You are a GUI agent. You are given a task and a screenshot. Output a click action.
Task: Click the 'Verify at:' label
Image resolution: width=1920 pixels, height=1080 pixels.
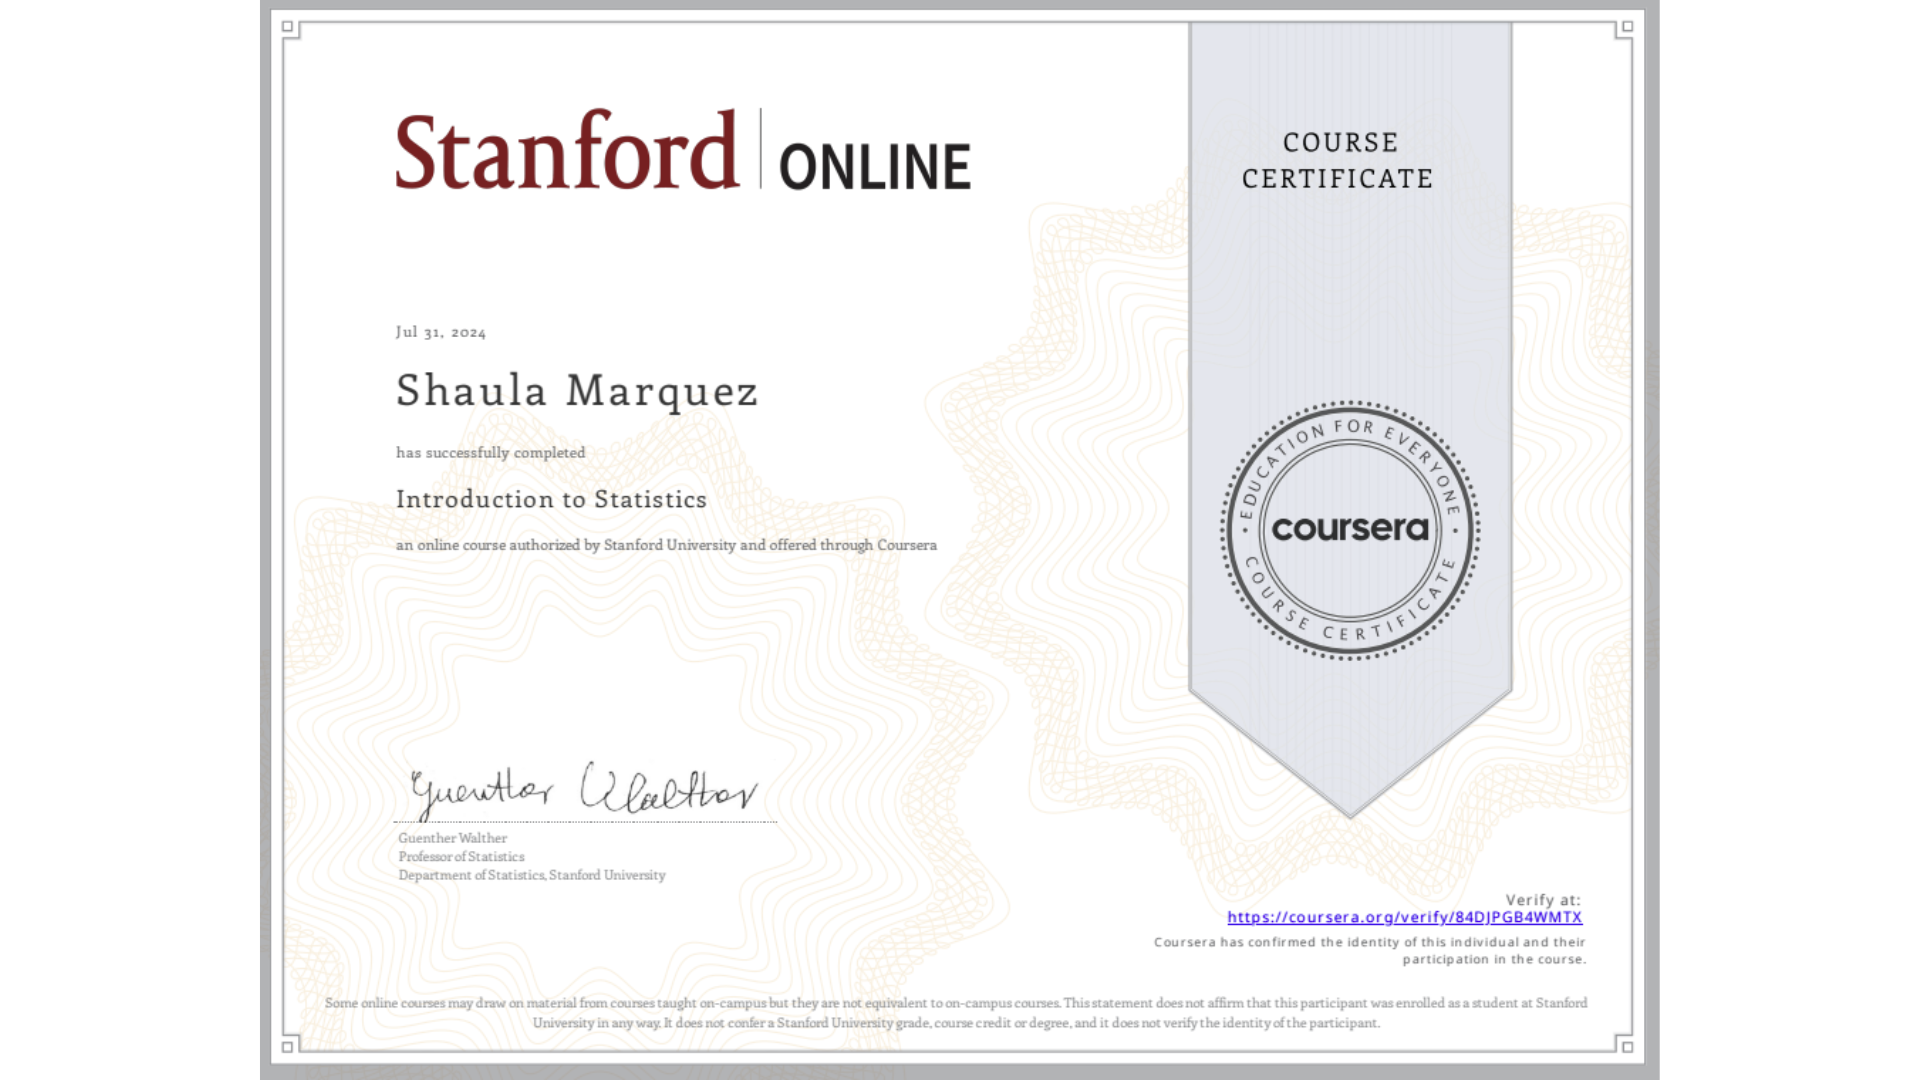pyautogui.click(x=1542, y=900)
